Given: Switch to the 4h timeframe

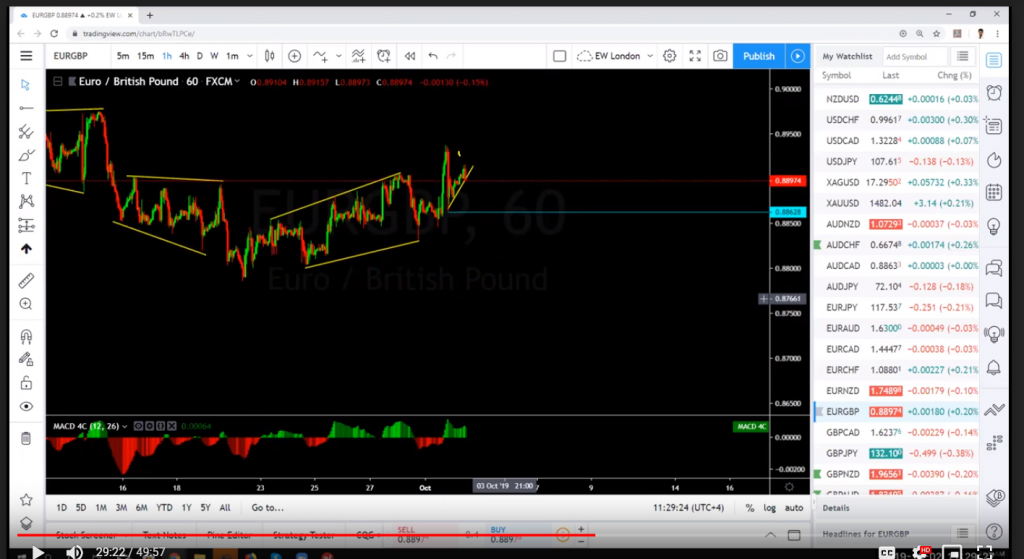Looking at the screenshot, I should click(184, 56).
